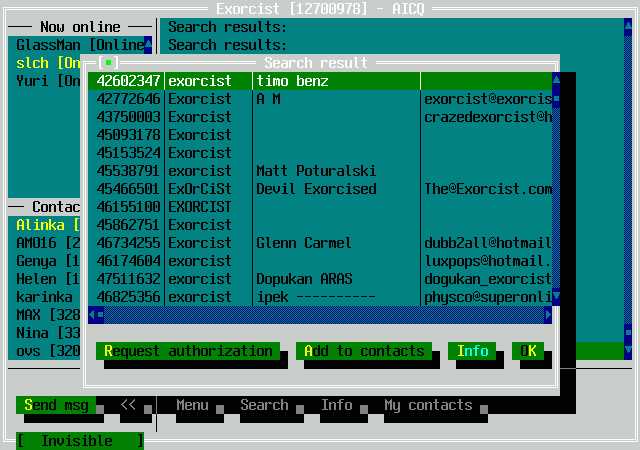This screenshot has height=450, width=640.
Task: Select Nina in the contacts list
Action: point(44,333)
